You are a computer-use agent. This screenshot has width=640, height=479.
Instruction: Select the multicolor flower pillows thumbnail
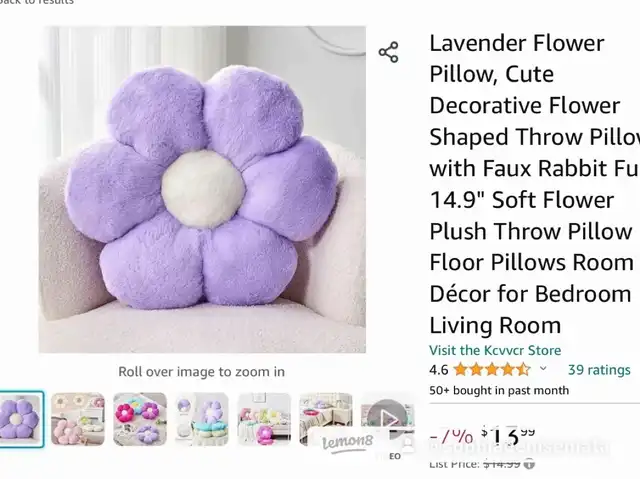[x=140, y=419]
